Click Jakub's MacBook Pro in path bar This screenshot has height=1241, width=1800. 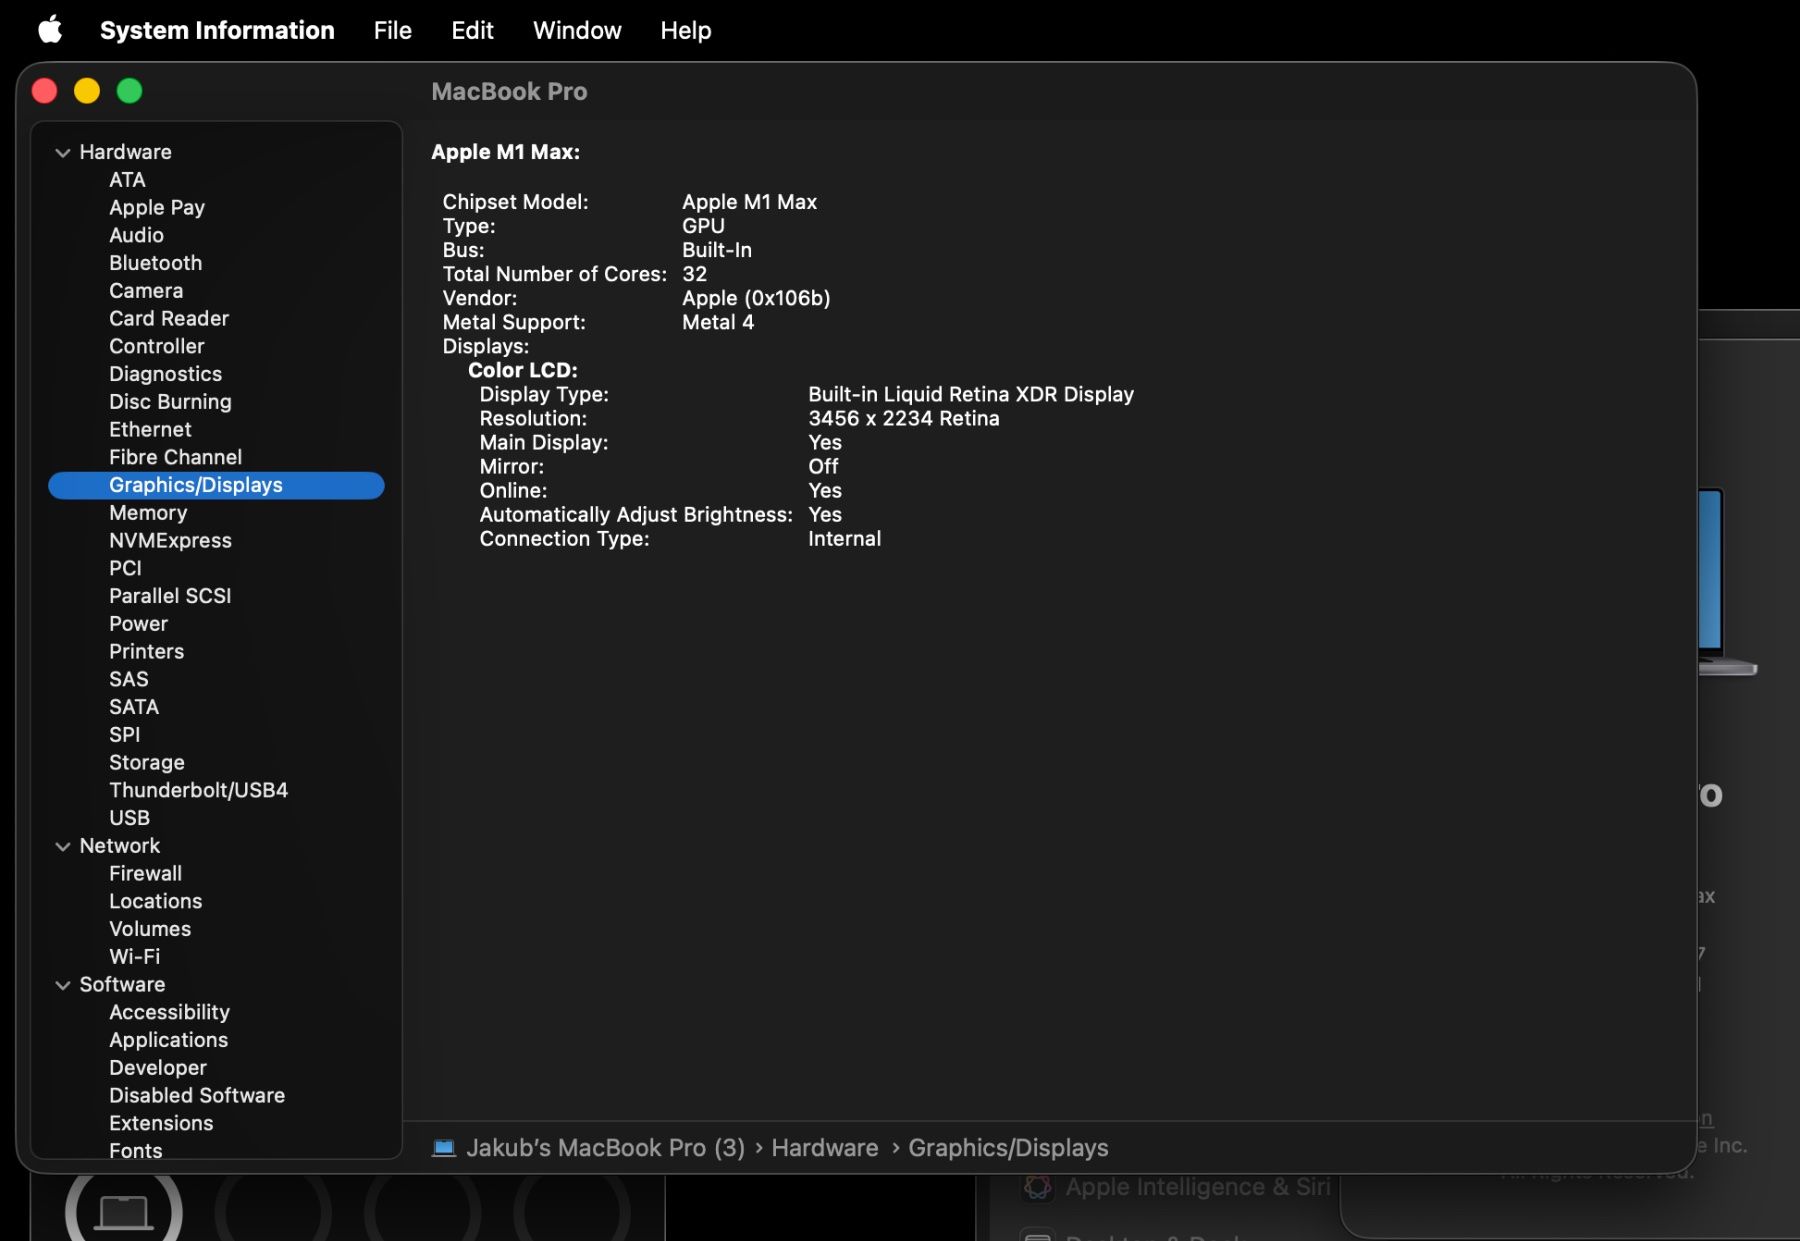pyautogui.click(x=605, y=1147)
